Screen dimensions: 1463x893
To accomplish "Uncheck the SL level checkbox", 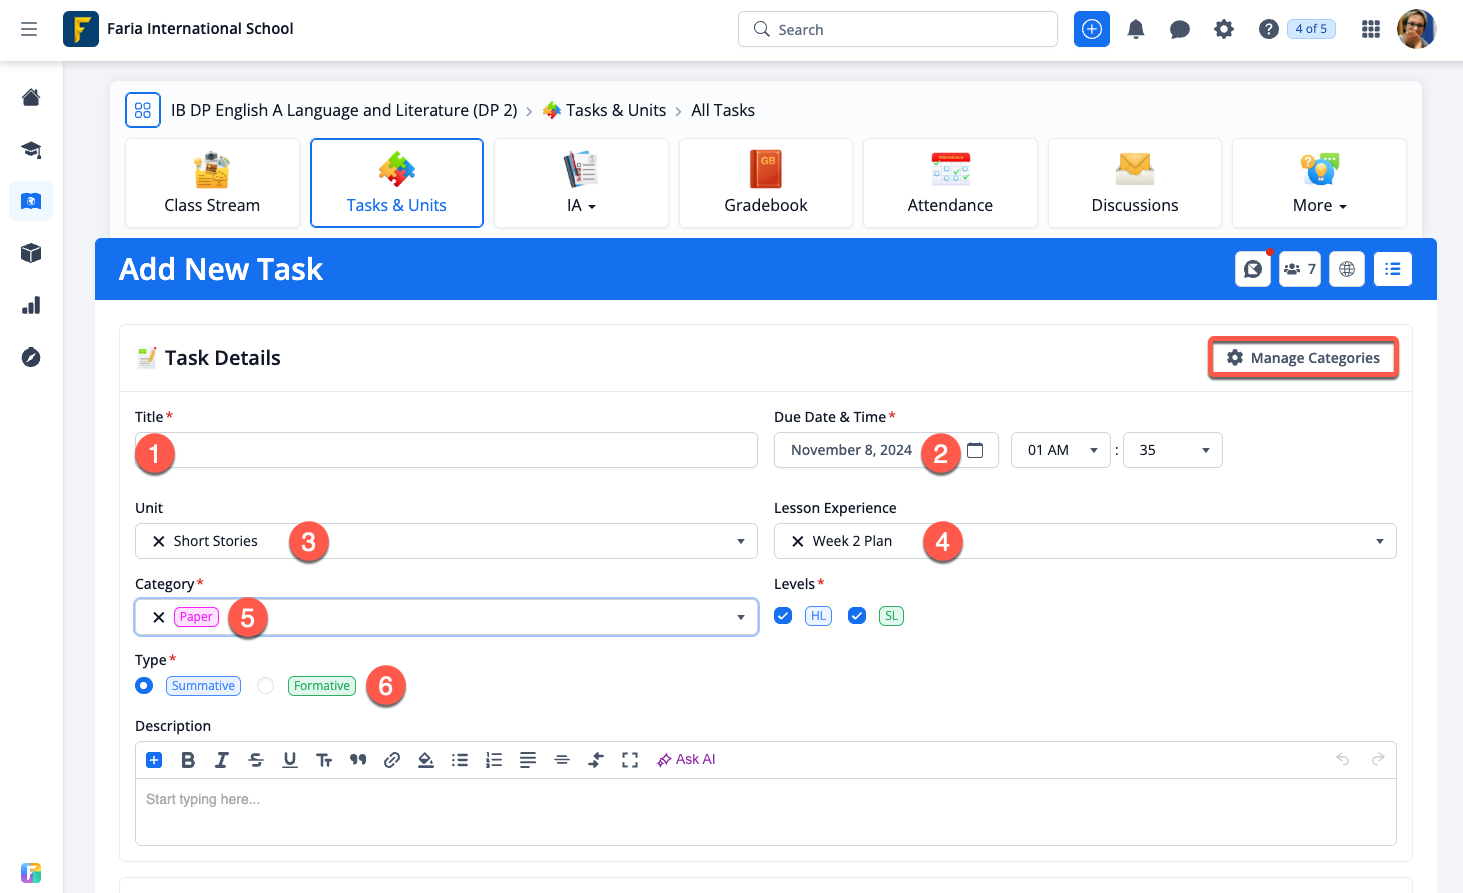I will (x=857, y=616).
